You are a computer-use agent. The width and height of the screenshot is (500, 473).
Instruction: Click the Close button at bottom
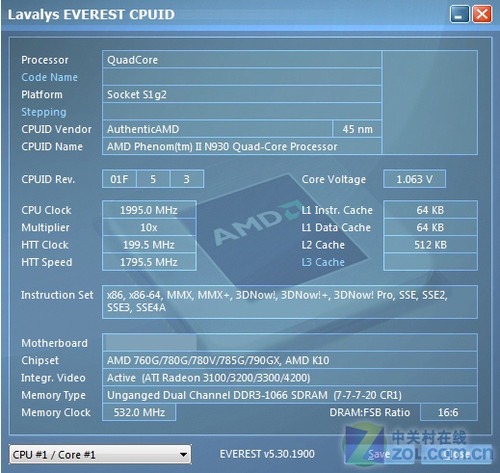tap(456, 454)
